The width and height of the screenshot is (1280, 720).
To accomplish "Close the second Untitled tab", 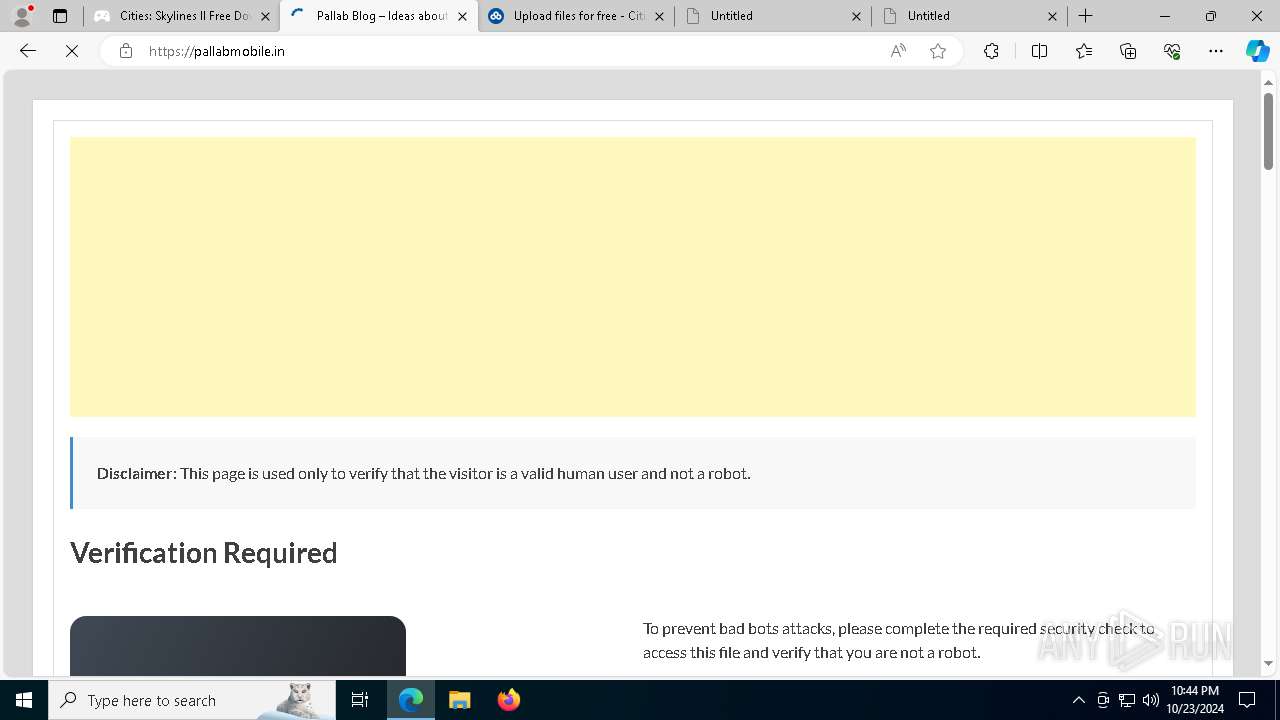I will click(1052, 16).
